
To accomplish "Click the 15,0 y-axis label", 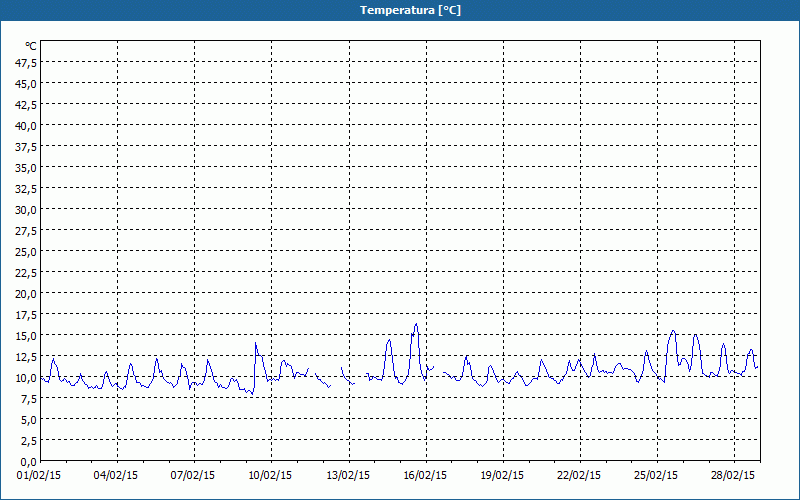I will click(26, 336).
